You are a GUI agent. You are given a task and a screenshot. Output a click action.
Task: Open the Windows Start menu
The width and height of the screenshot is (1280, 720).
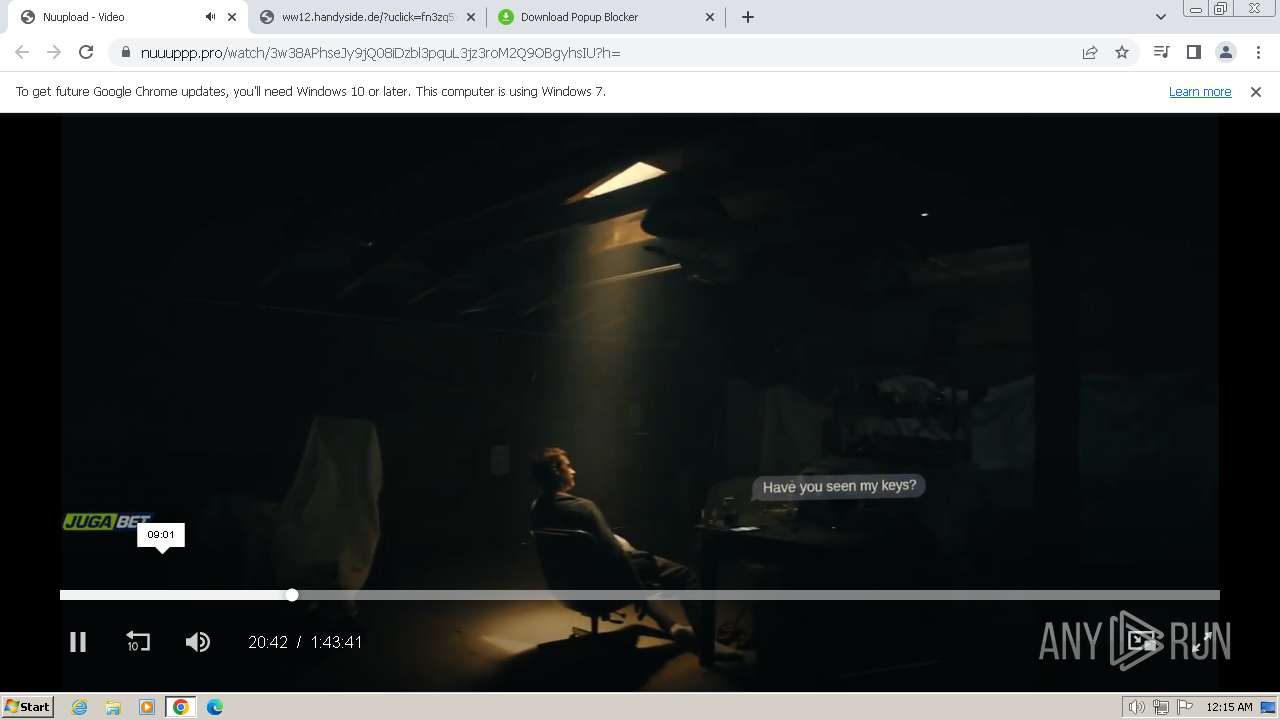(28, 707)
